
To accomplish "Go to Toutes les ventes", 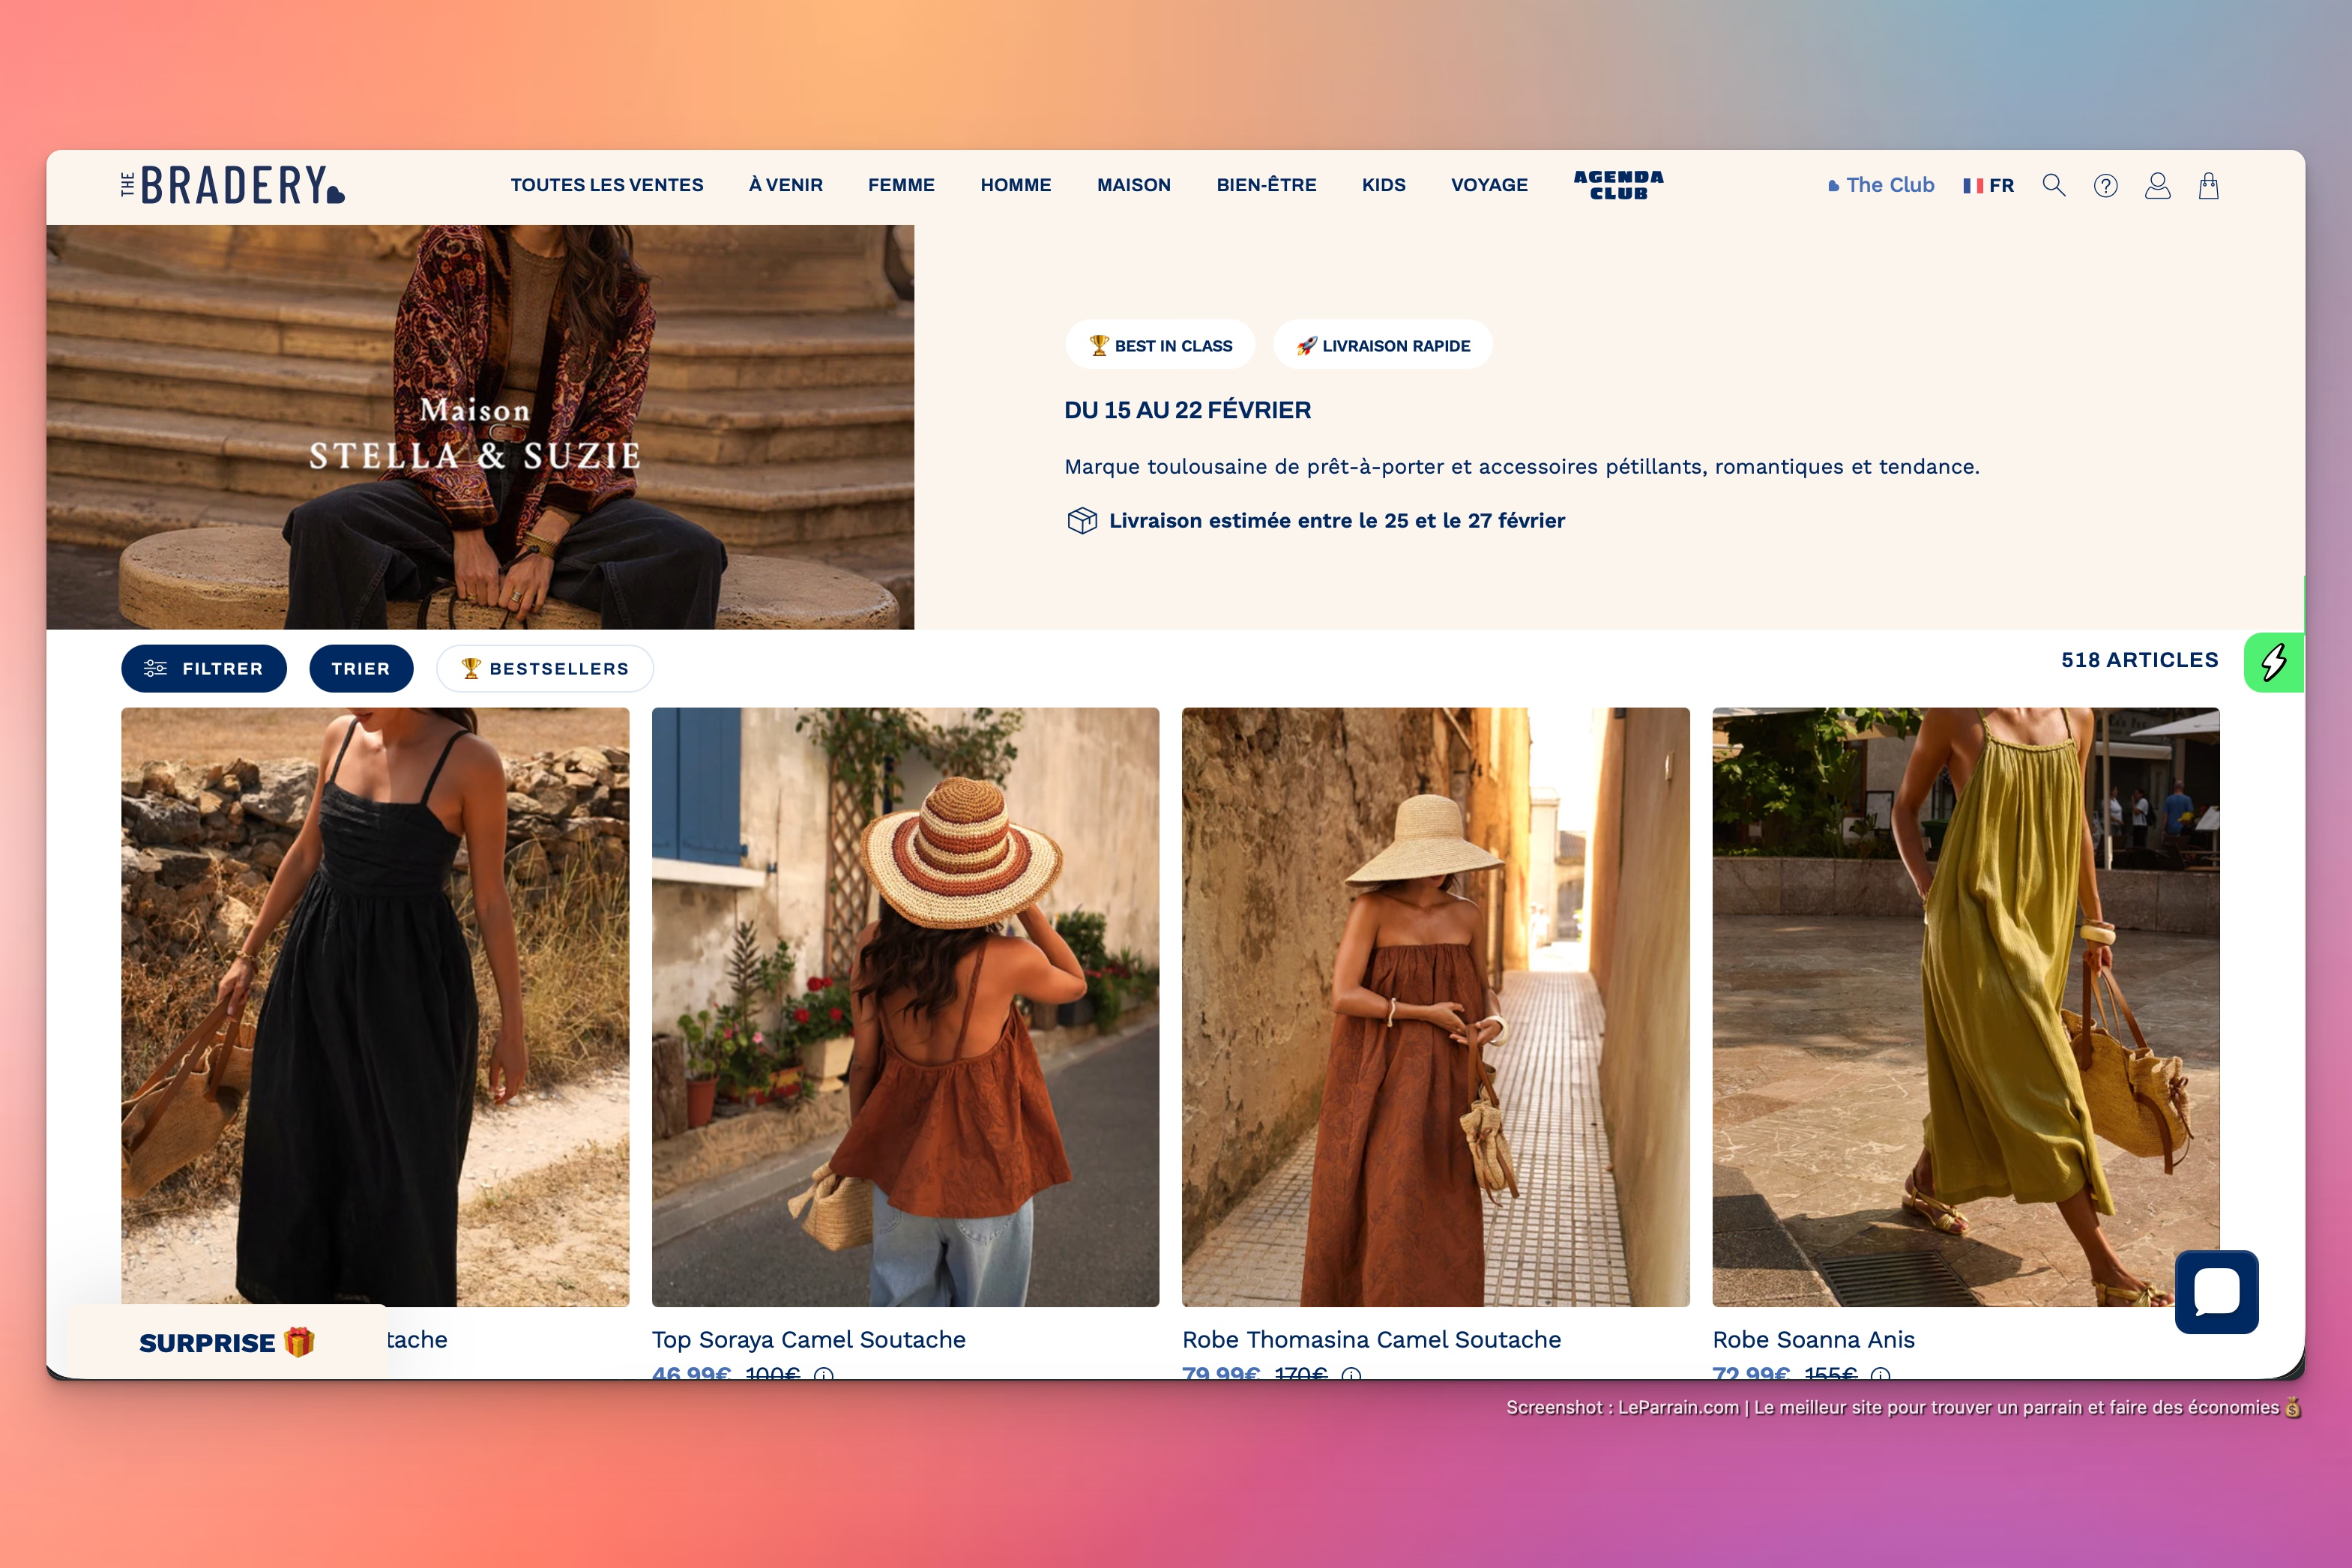I will tap(607, 186).
